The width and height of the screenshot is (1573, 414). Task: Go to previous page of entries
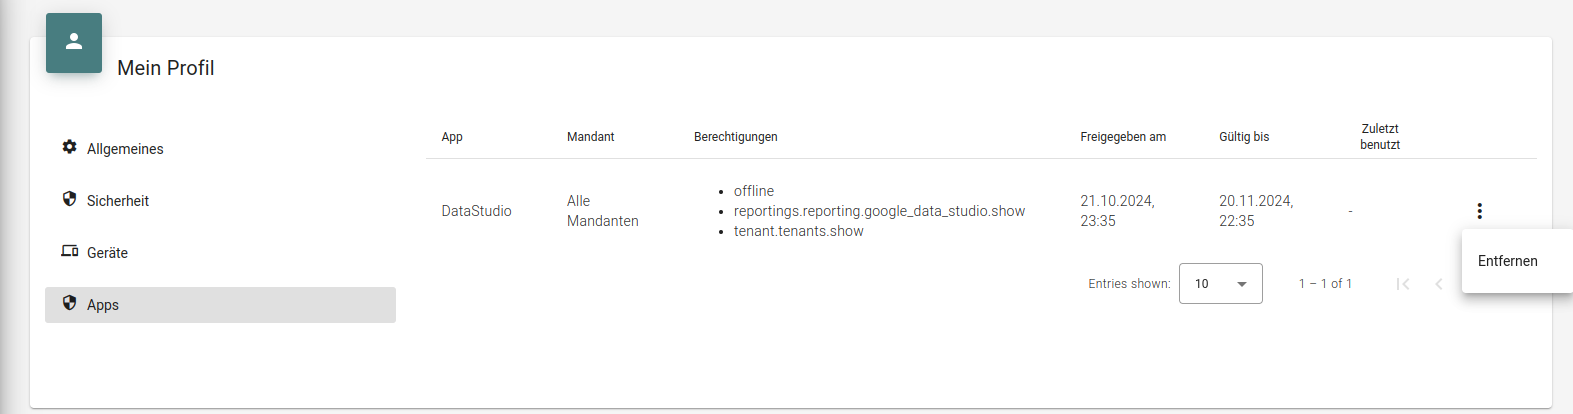coord(1438,284)
